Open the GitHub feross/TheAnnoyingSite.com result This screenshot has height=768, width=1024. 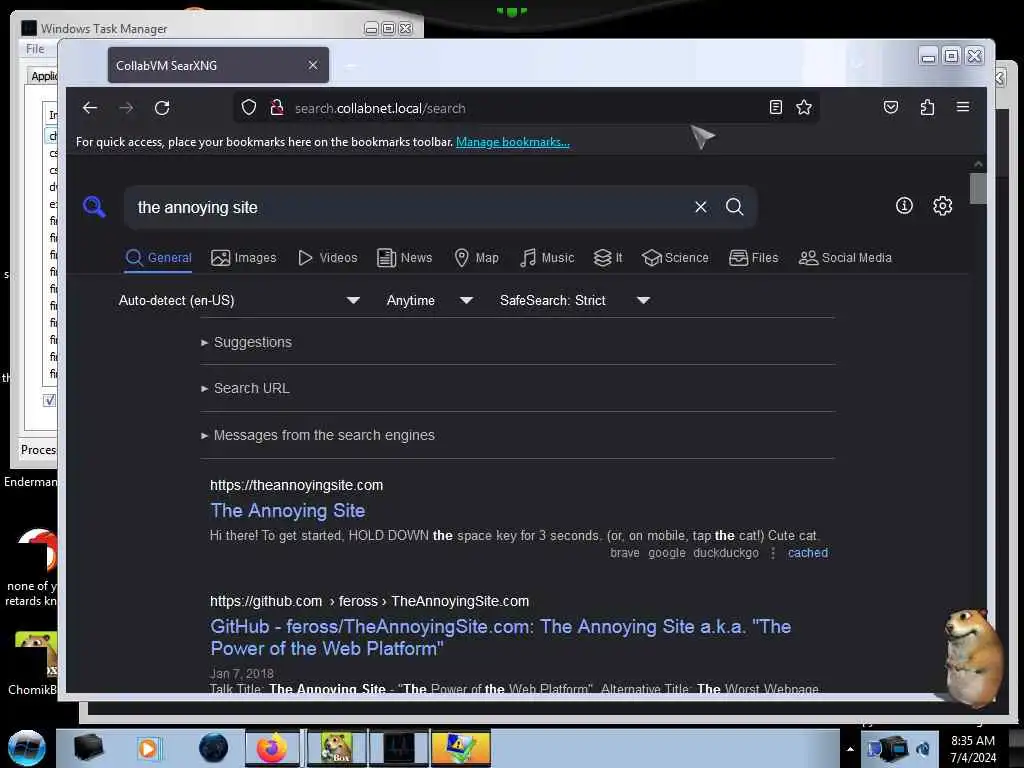(500, 637)
